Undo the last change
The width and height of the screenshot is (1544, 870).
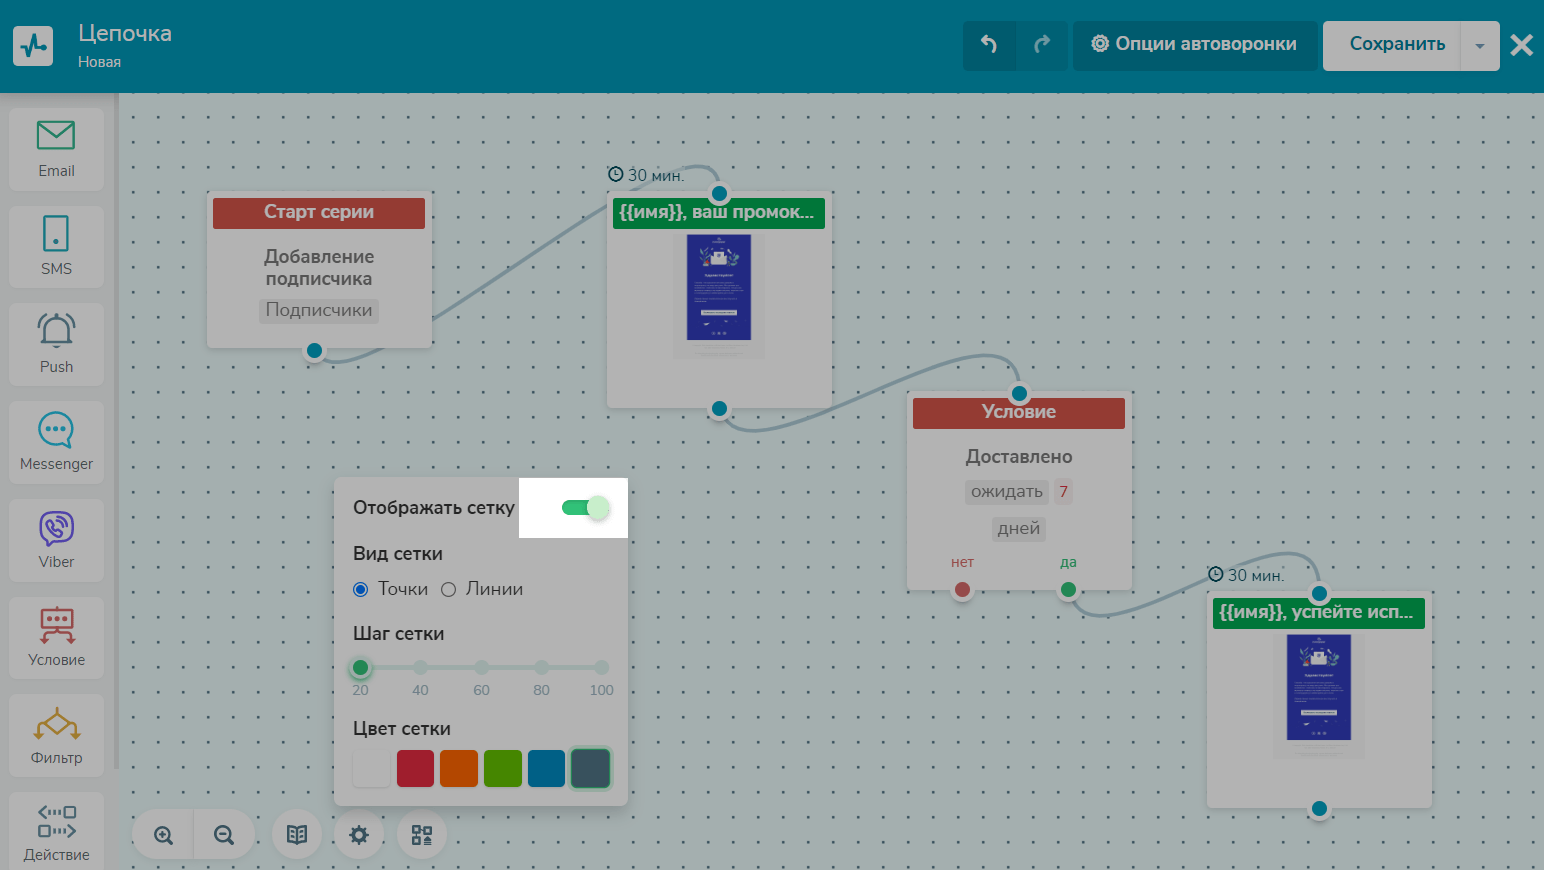pyautogui.click(x=989, y=44)
